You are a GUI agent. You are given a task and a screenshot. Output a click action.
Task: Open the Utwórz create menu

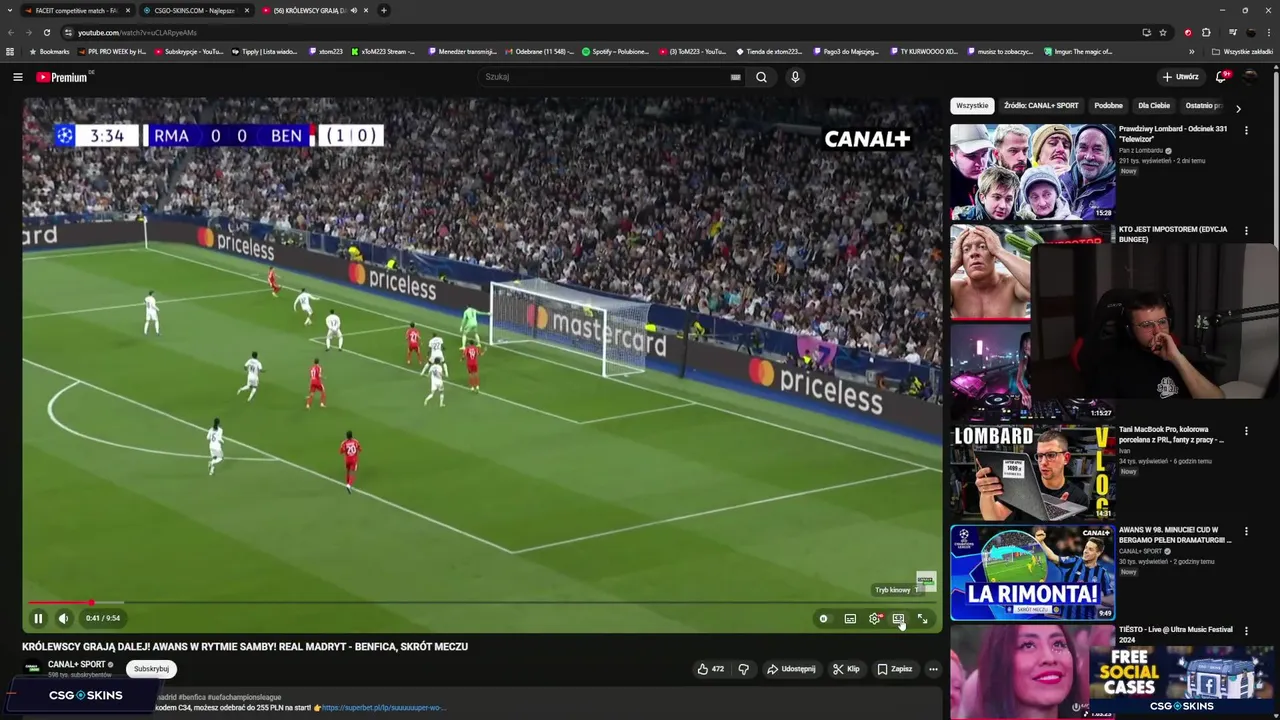click(x=1180, y=77)
